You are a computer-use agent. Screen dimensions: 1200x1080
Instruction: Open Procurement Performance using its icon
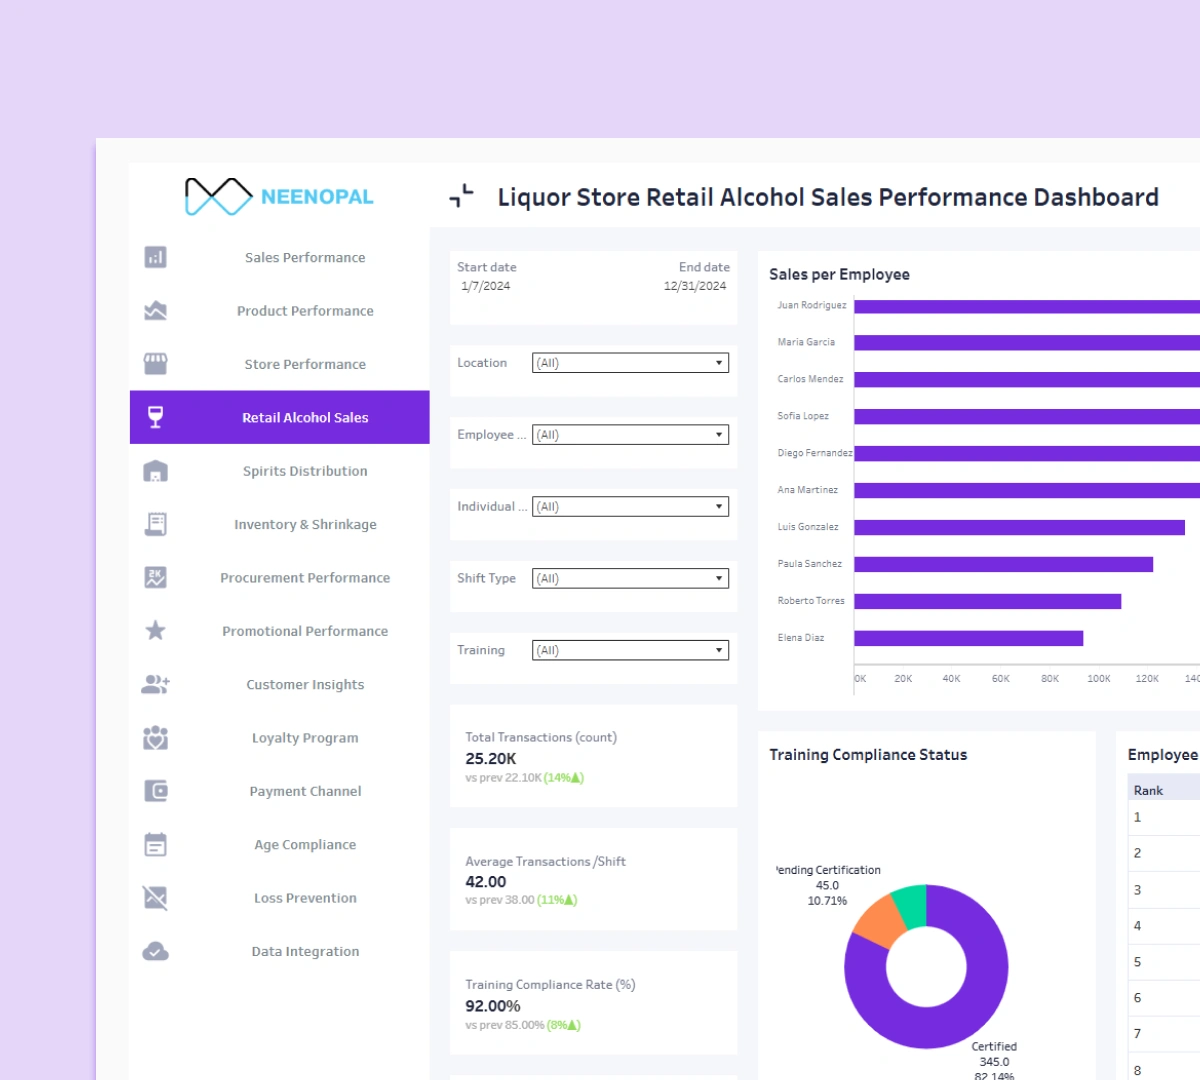[155, 577]
